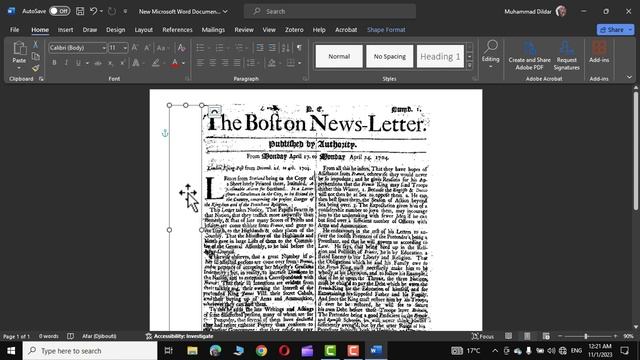This screenshot has height=360, width=640.
Task: Click the zoom slider in status bar
Action: coord(587,336)
